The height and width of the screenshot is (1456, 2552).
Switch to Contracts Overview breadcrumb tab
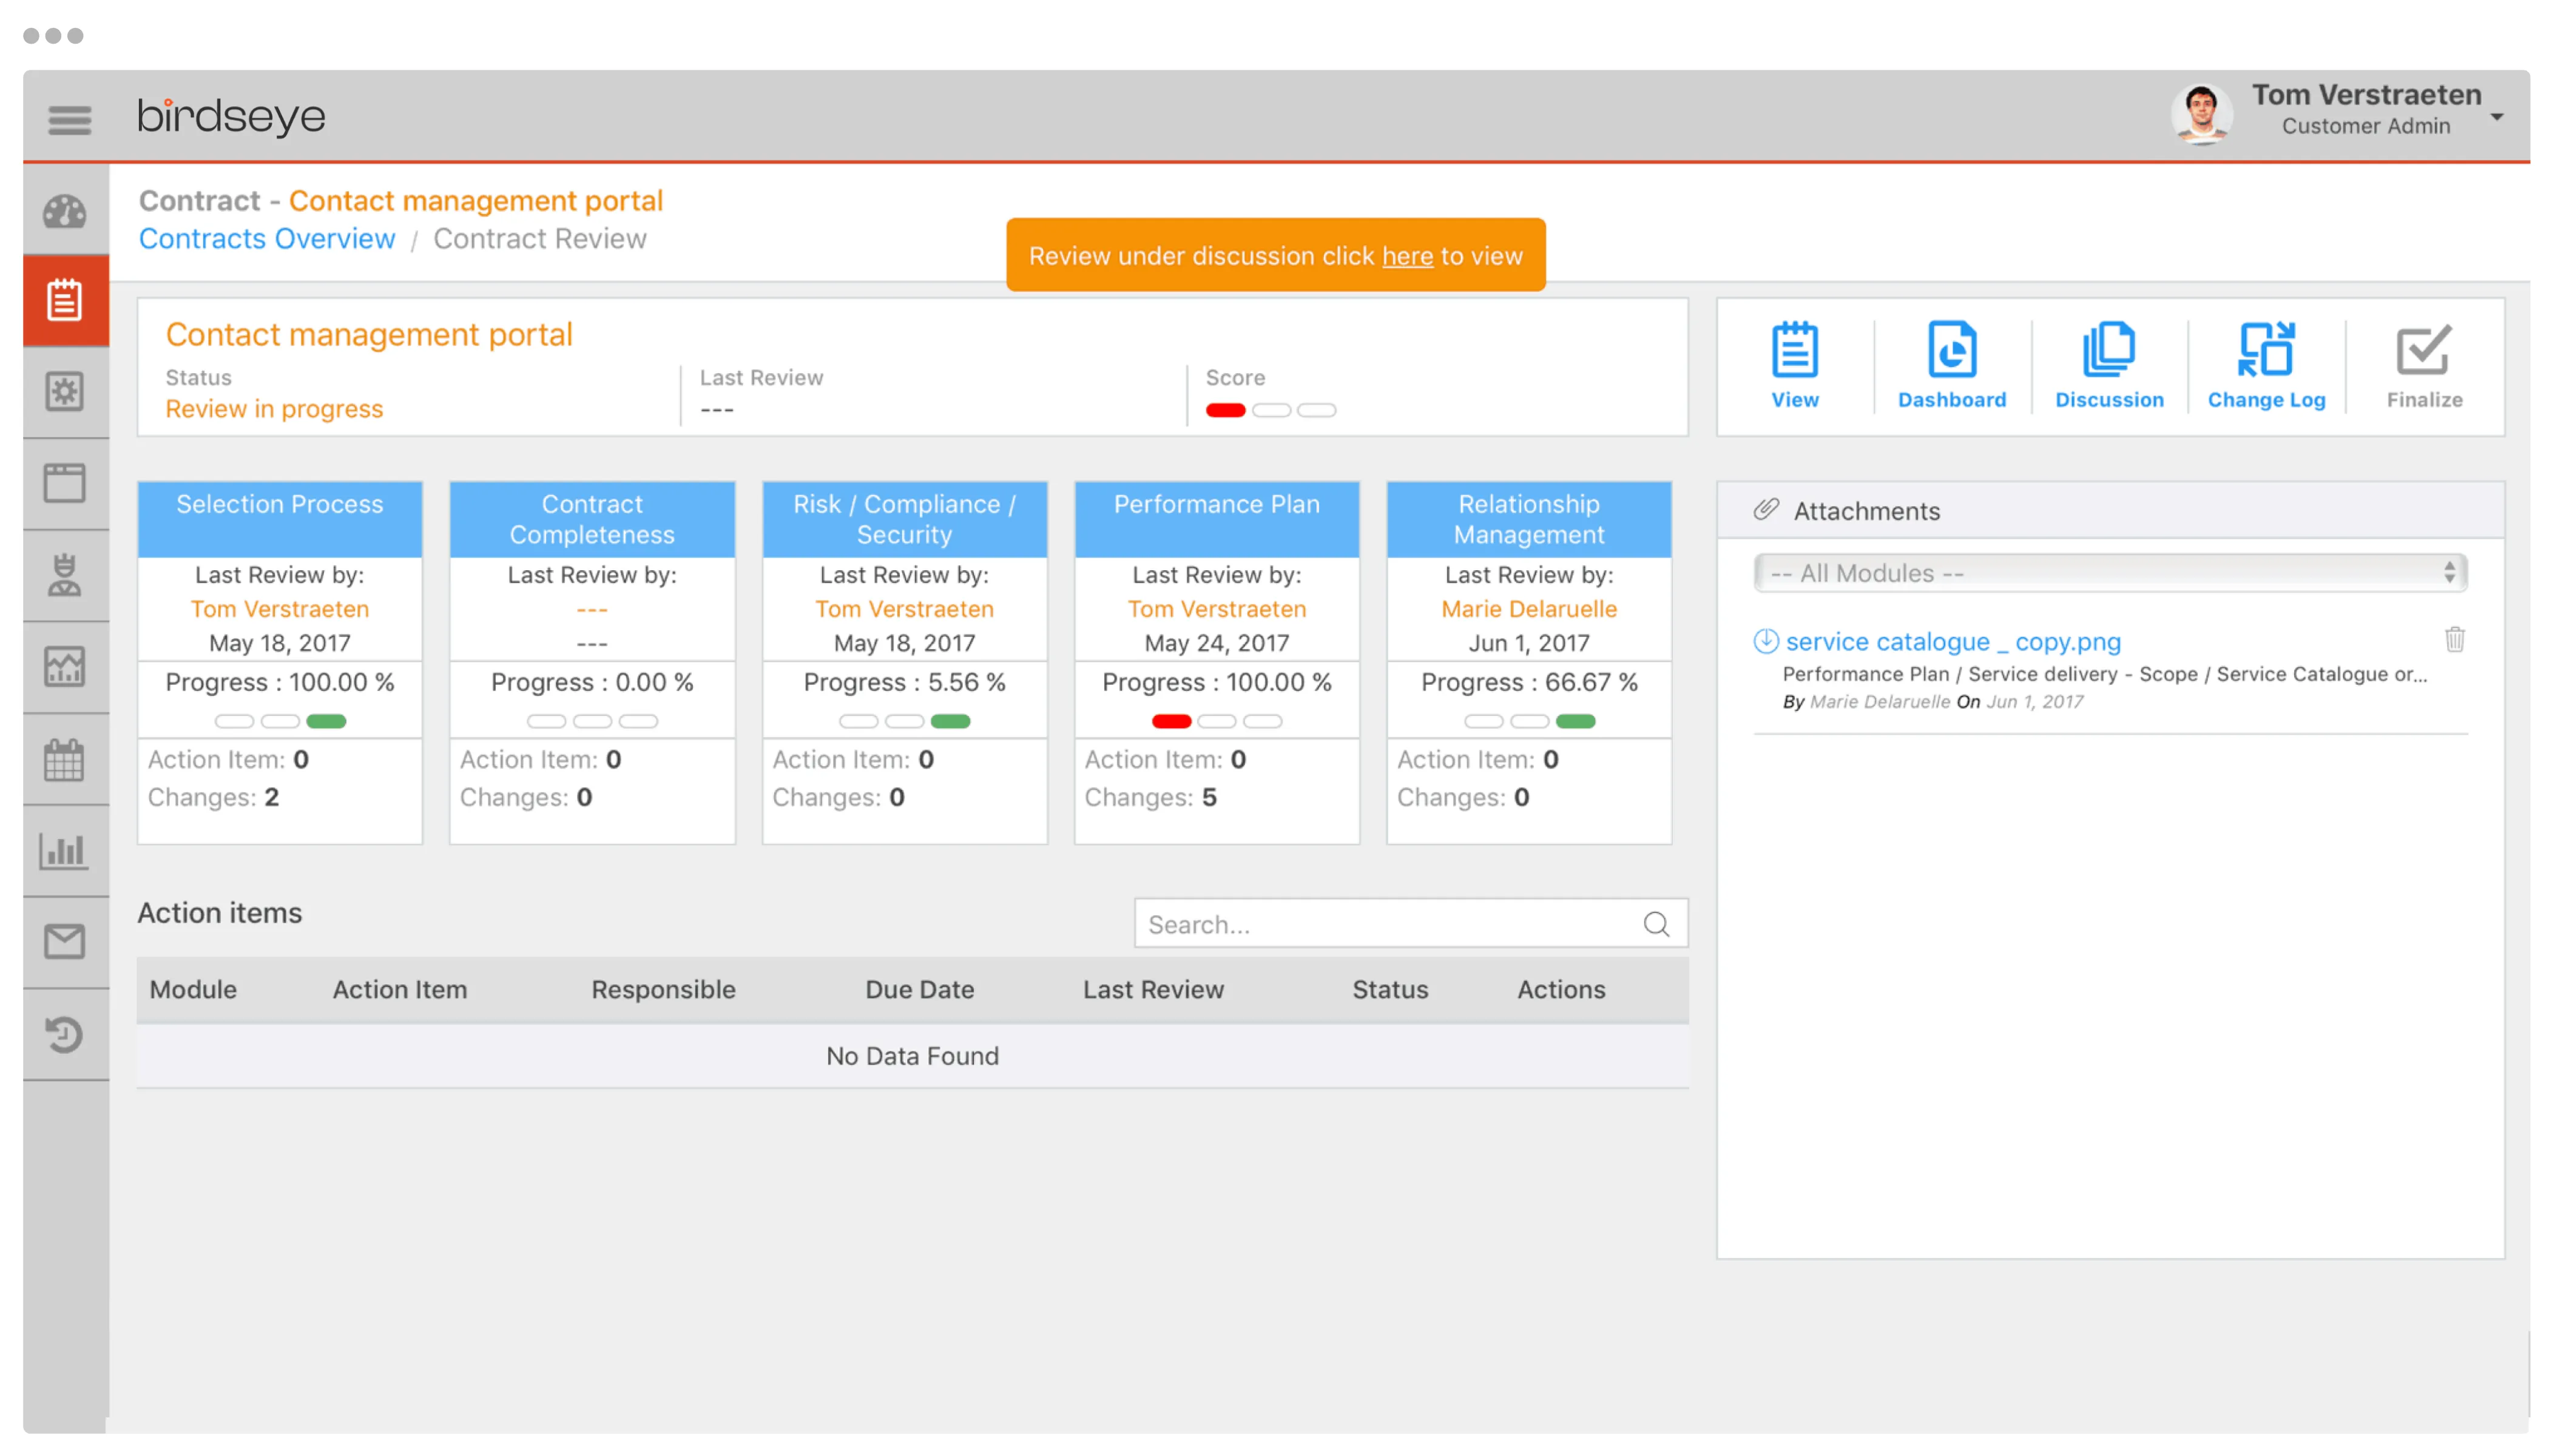click(x=266, y=238)
